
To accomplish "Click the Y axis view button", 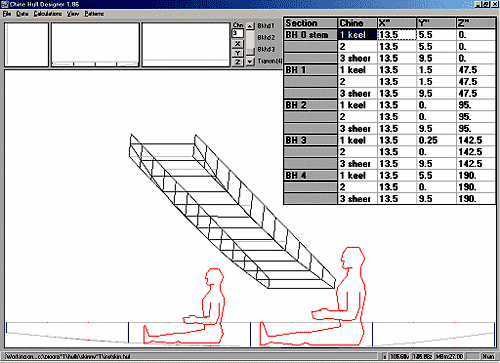I will click(x=237, y=53).
